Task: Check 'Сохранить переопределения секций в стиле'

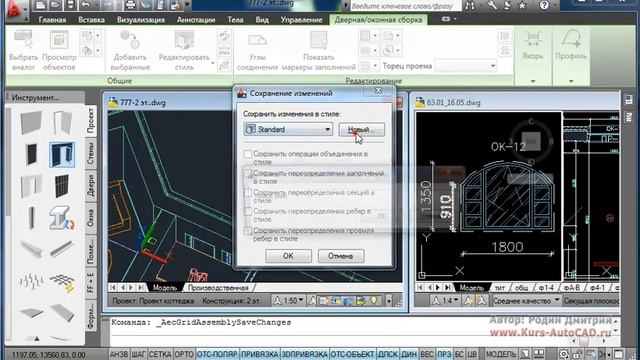Action: pyautogui.click(x=247, y=192)
